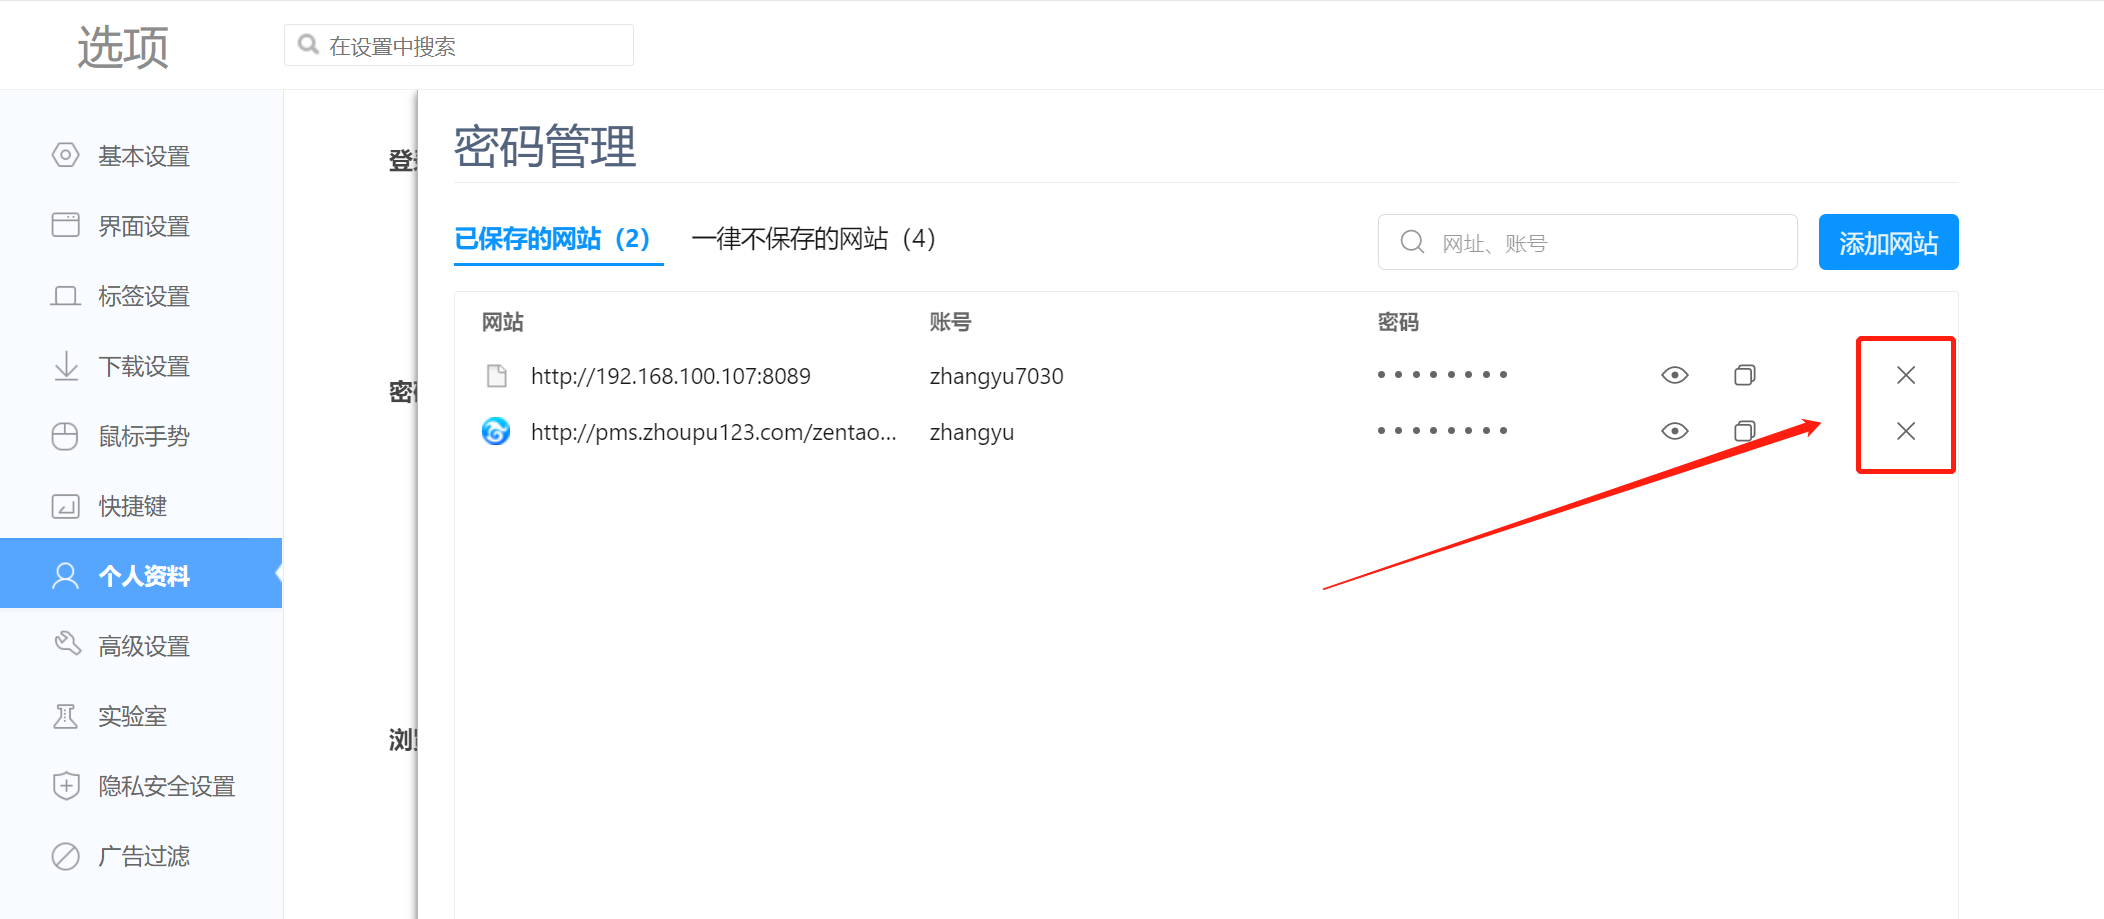Open 标签设置 from sidebar
The image size is (2104, 919).
pyautogui.click(x=143, y=296)
